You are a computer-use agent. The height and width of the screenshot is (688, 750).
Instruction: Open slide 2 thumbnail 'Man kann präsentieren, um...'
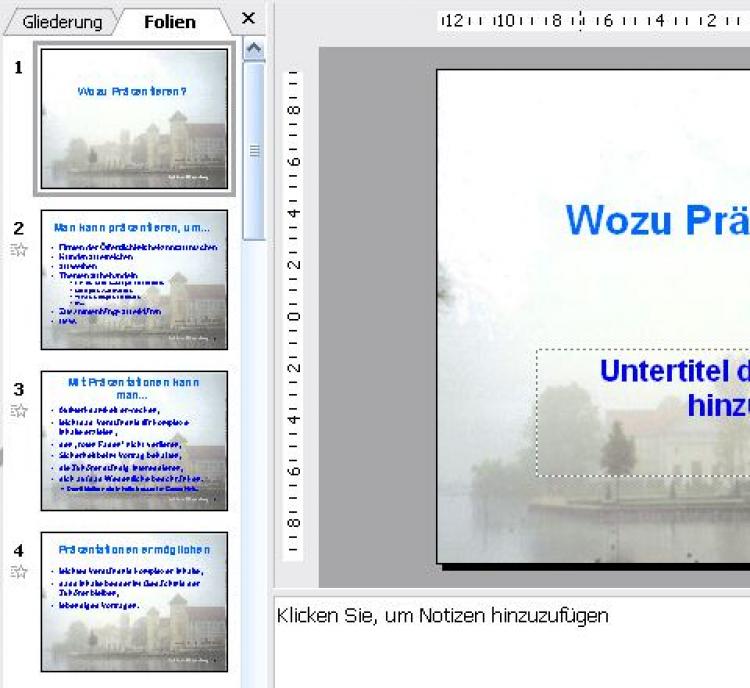[133, 279]
